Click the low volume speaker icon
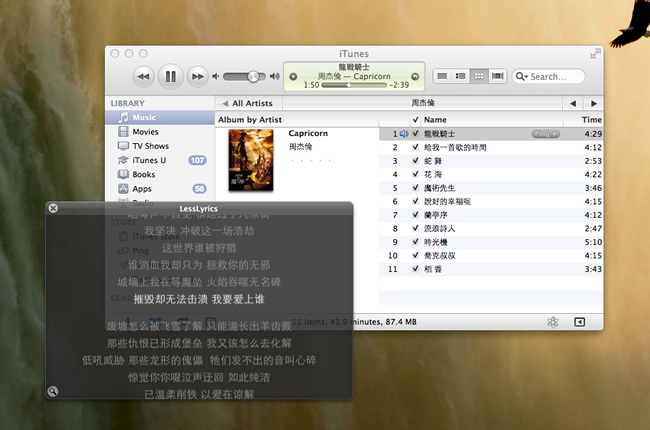 [215, 77]
